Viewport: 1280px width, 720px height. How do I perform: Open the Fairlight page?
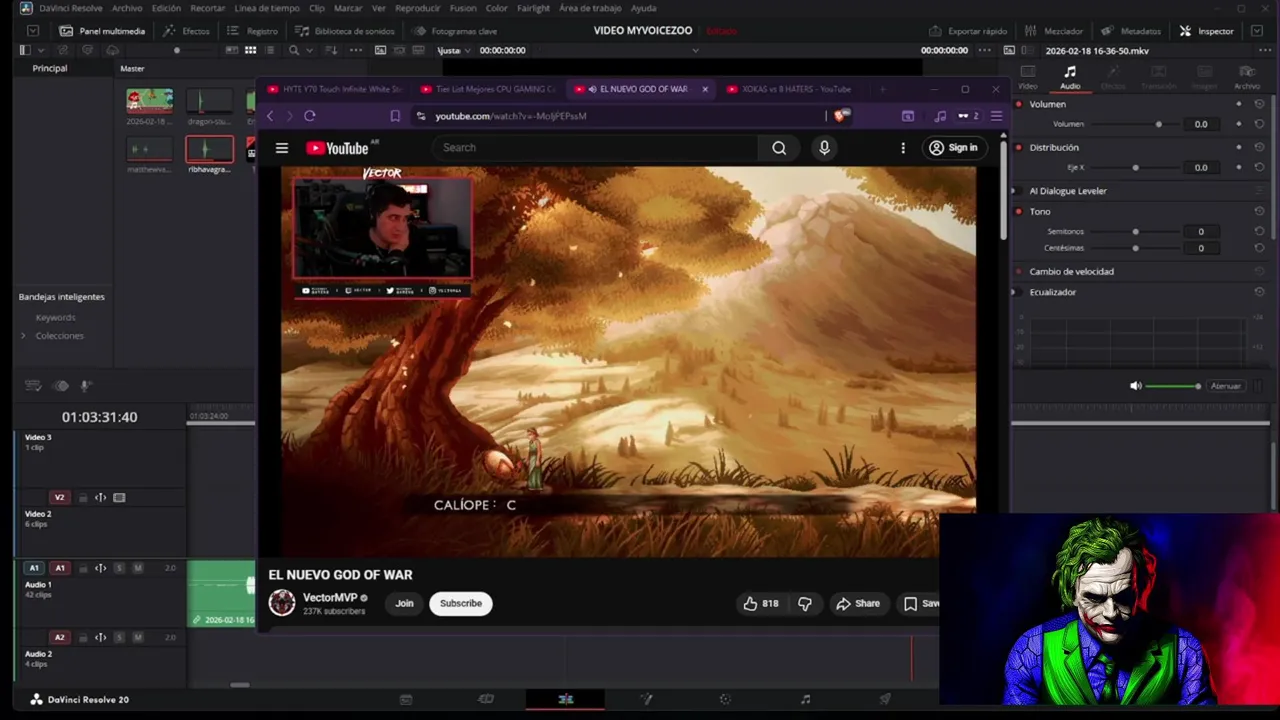[x=805, y=699]
